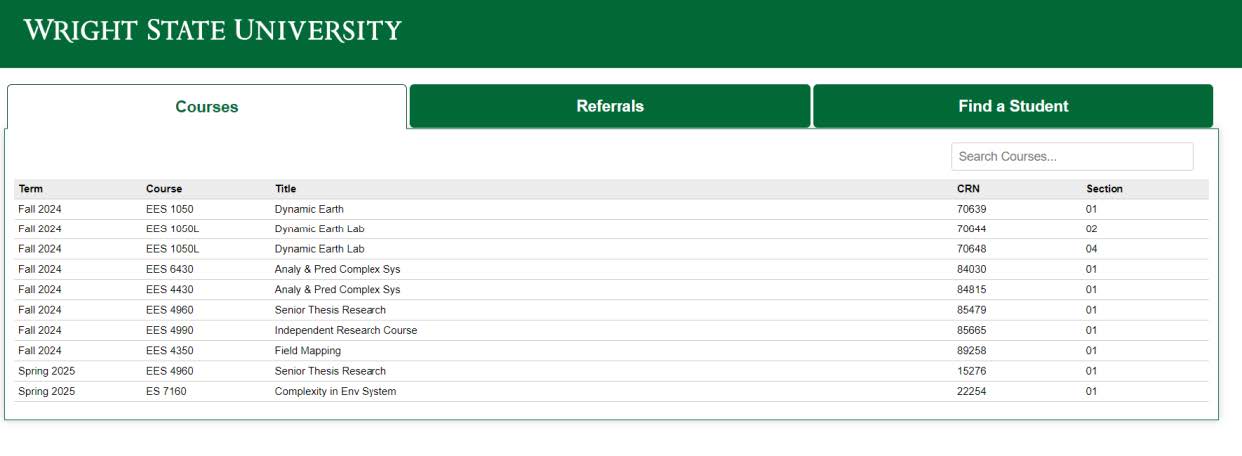Open the EES 1050 Dynamic Earth course
Screen dimensions: 1242x456
[309, 209]
